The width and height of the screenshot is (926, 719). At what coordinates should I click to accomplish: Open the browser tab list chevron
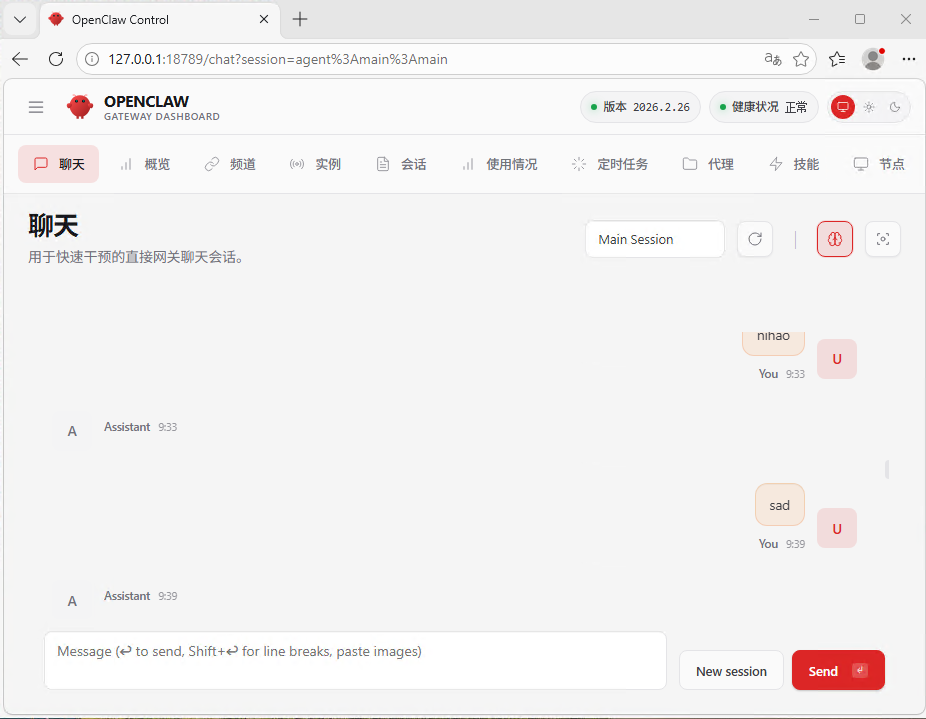[x=19, y=19]
